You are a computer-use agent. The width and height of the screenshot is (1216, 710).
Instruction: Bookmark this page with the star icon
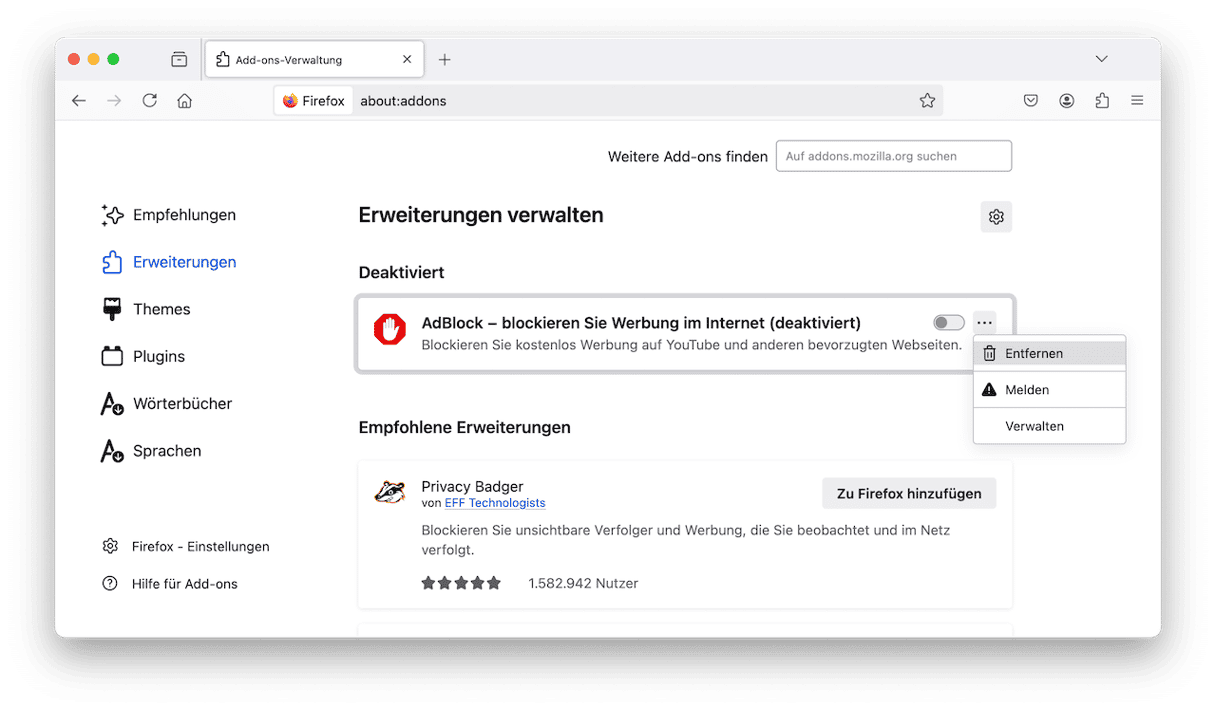(x=927, y=101)
